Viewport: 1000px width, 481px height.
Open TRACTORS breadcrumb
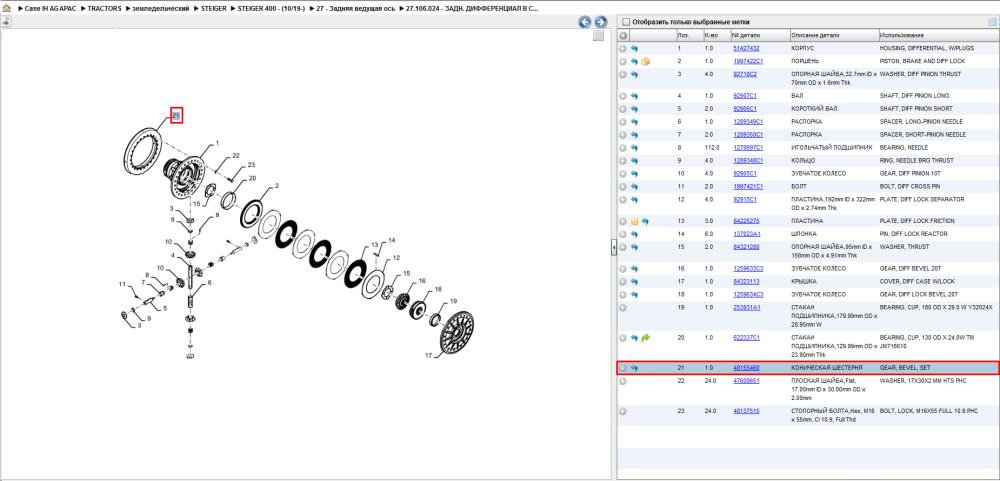[105, 10]
